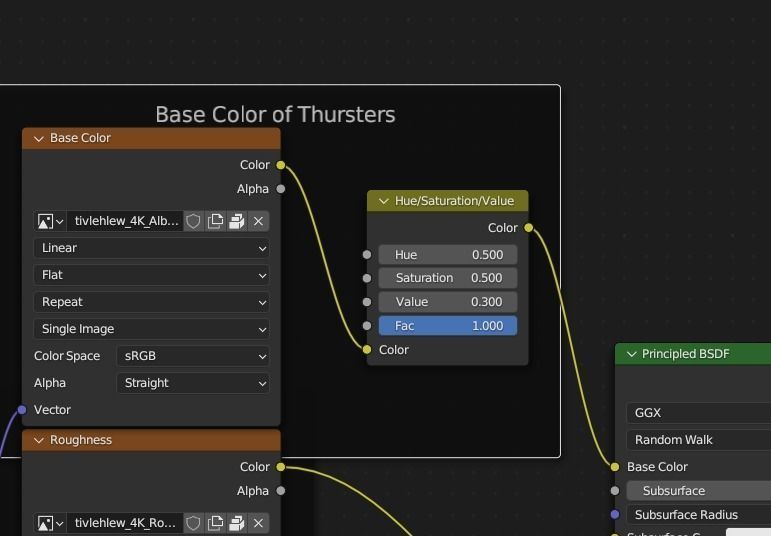The height and width of the screenshot is (536, 771).
Task: Open image file for tivlehlew_4K_Ro datablock
Action: (x=237, y=523)
